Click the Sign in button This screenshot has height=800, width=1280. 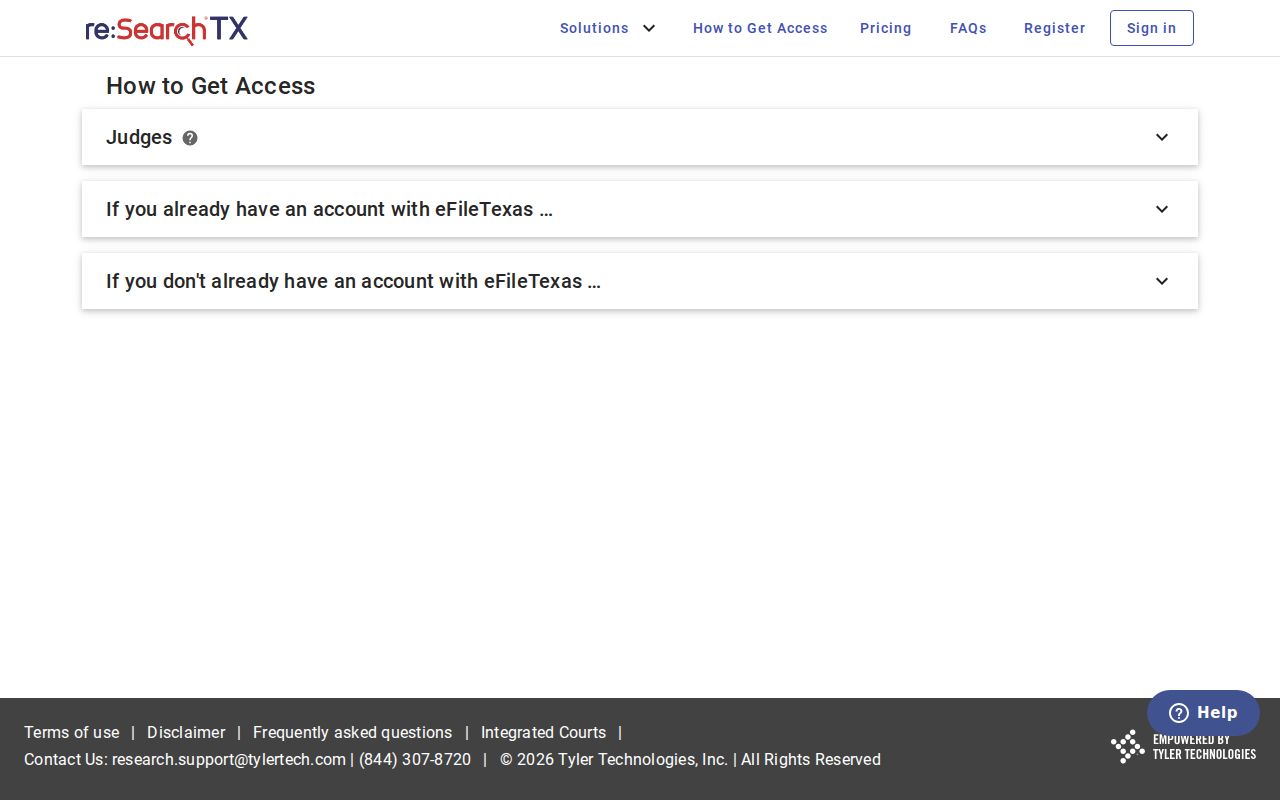click(1152, 28)
